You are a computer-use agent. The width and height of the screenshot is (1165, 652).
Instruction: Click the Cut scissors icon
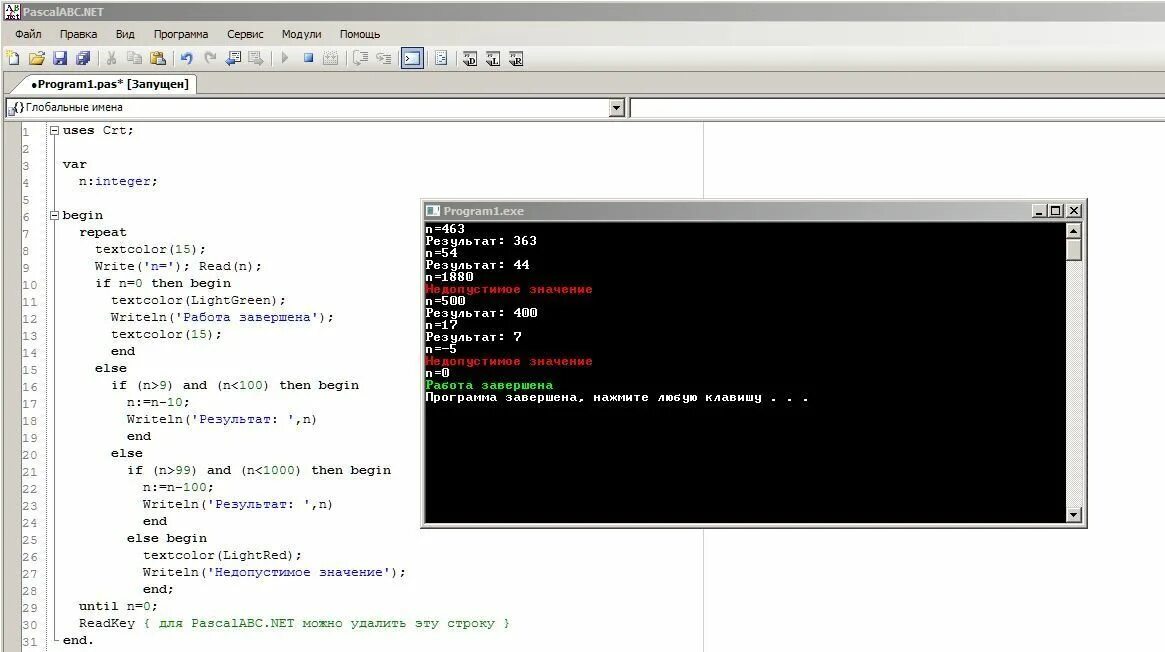(x=111, y=58)
